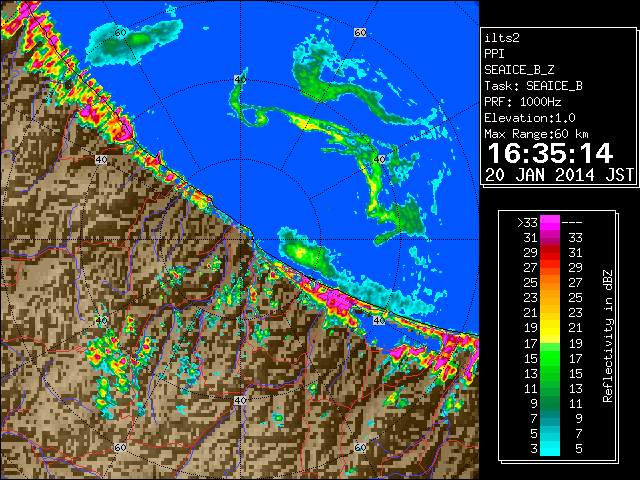
Task: Click the 60 ring label on southwest land
Action: 120,448
